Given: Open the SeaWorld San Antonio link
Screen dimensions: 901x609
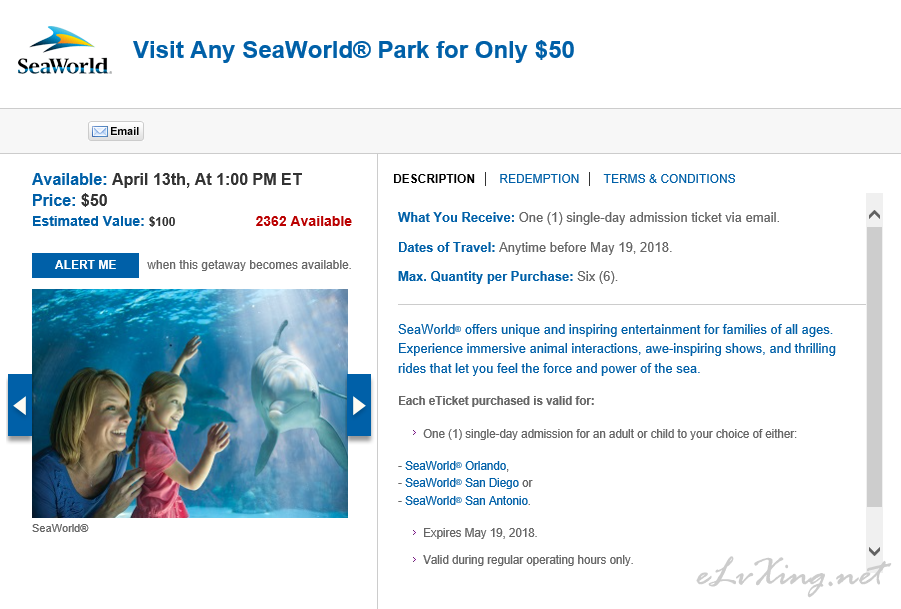Looking at the screenshot, I should coord(467,500).
